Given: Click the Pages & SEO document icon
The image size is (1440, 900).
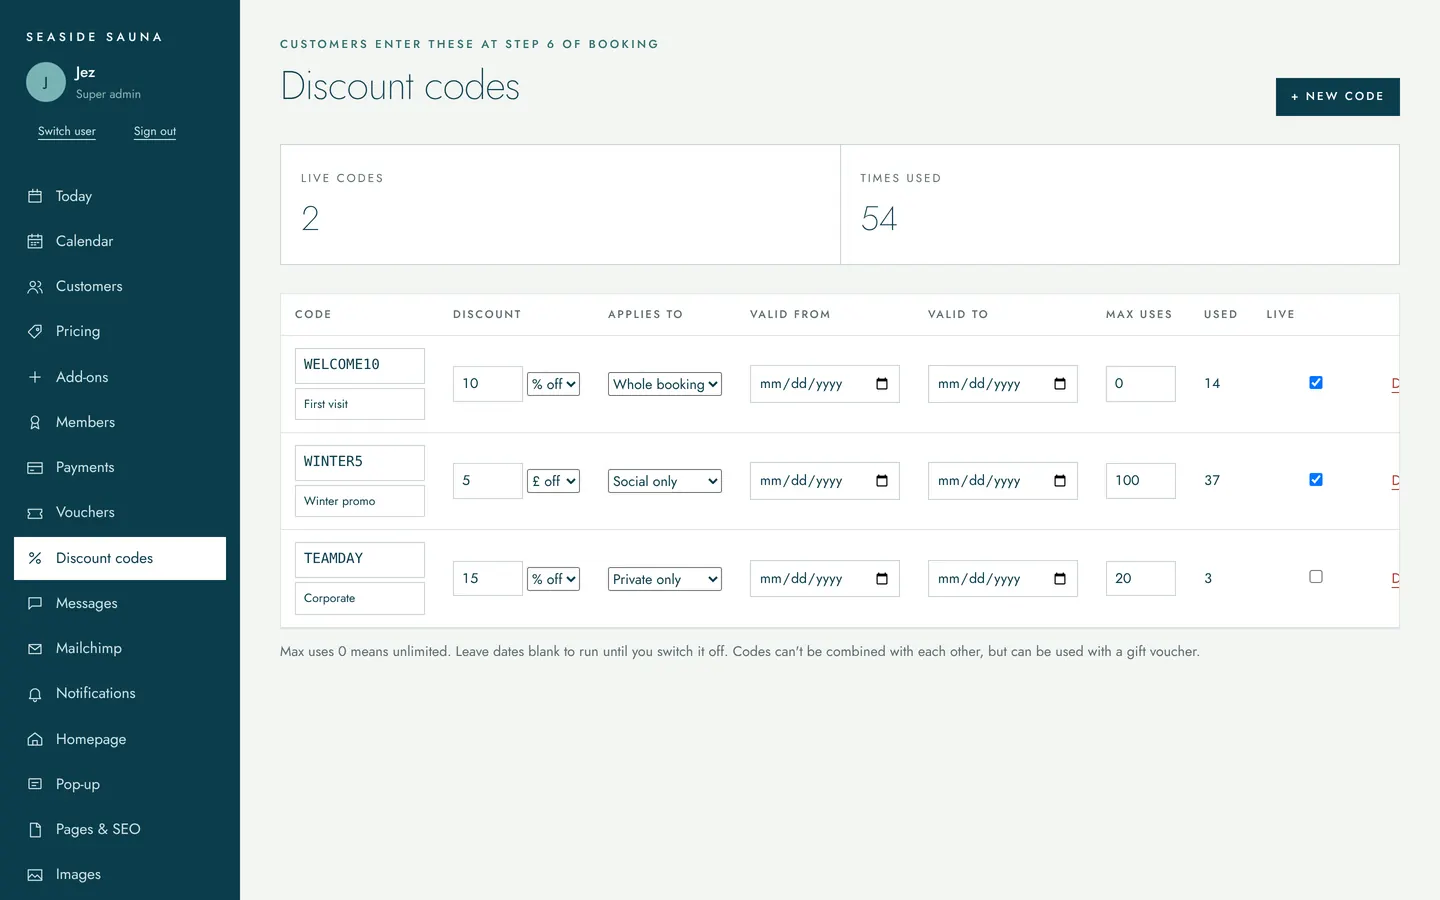Looking at the screenshot, I should (35, 830).
